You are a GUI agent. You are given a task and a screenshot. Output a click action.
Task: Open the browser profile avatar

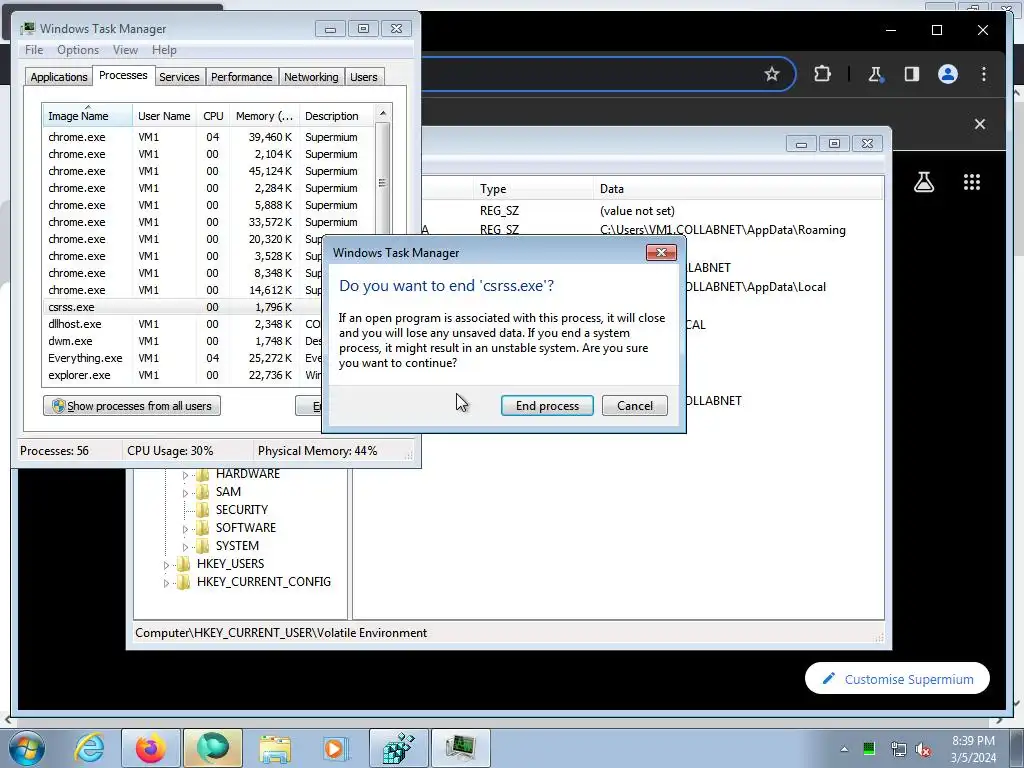(948, 74)
